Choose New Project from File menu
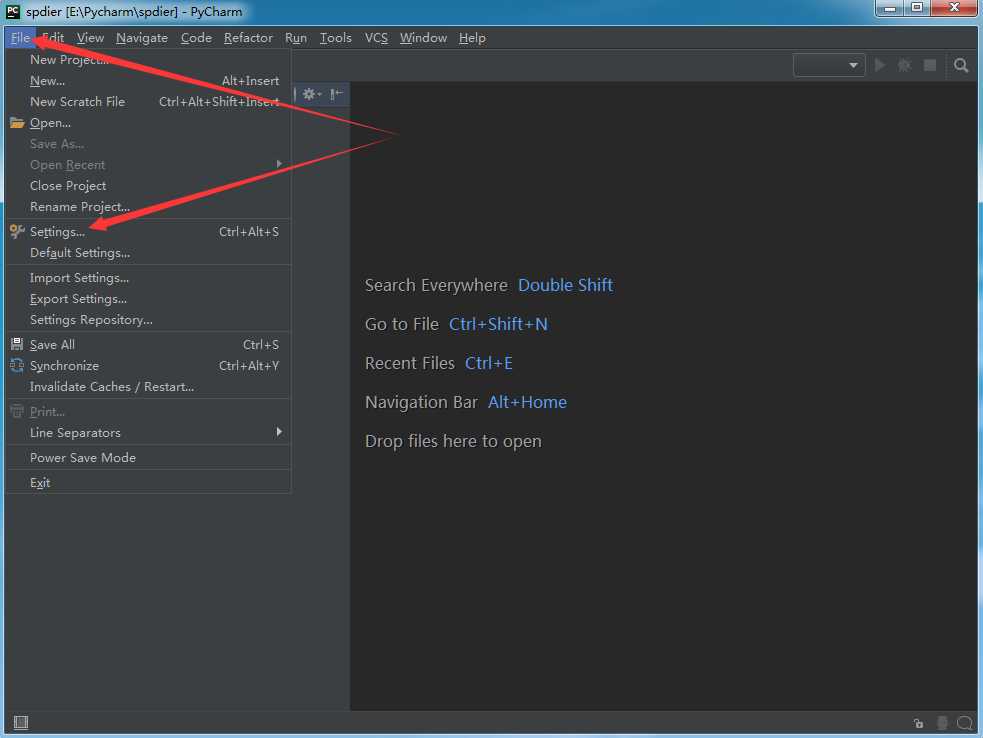The height and width of the screenshot is (738, 983). [148, 60]
